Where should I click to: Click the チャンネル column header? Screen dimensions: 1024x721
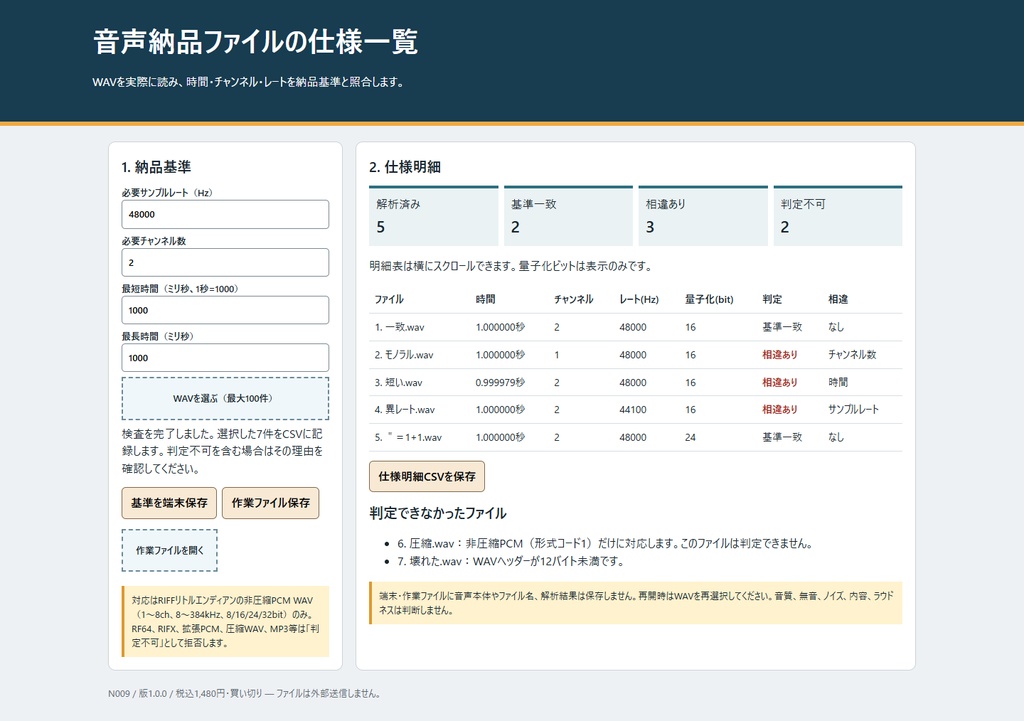tap(573, 299)
